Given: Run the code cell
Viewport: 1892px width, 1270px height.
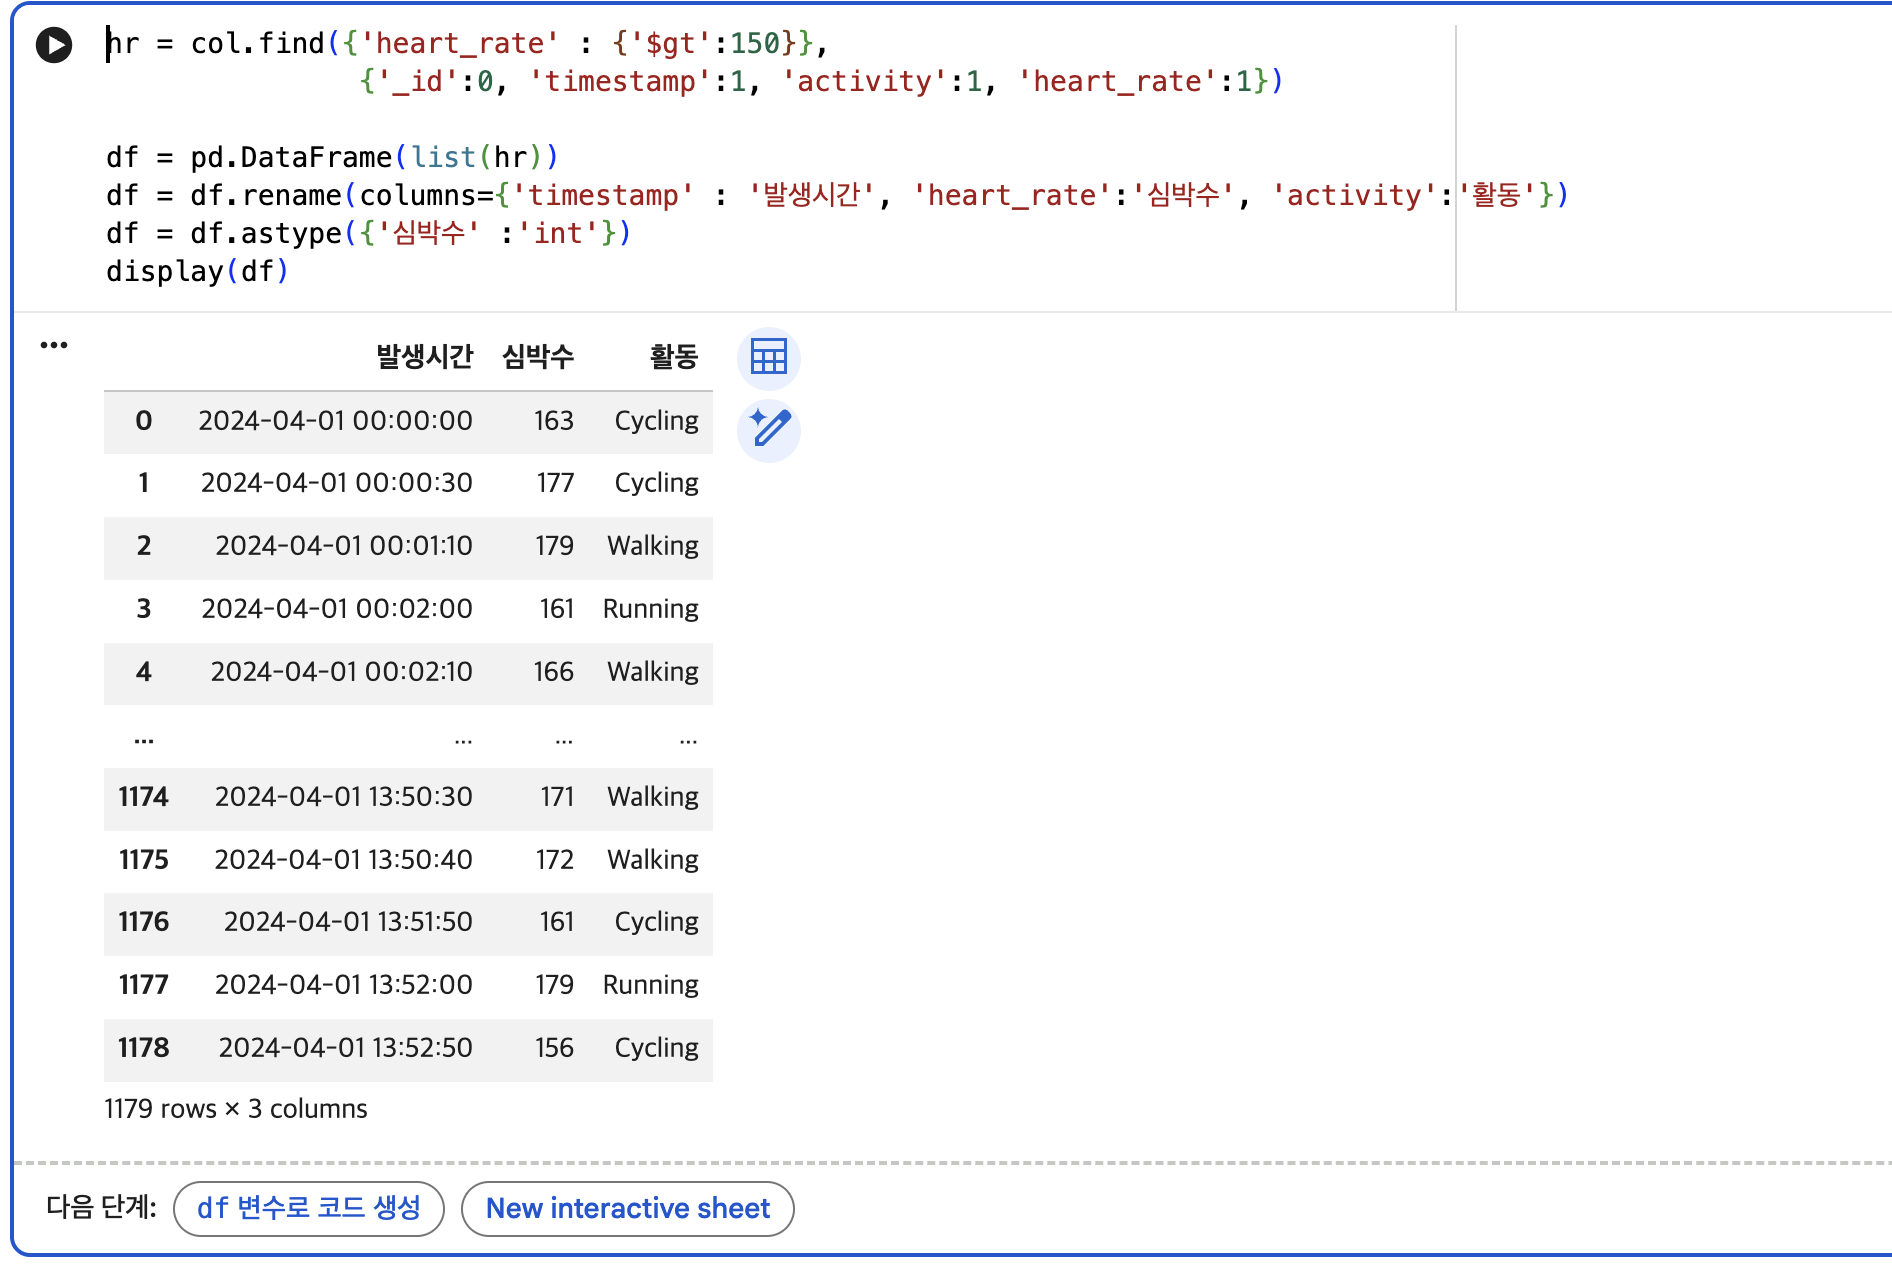Looking at the screenshot, I should (54, 45).
